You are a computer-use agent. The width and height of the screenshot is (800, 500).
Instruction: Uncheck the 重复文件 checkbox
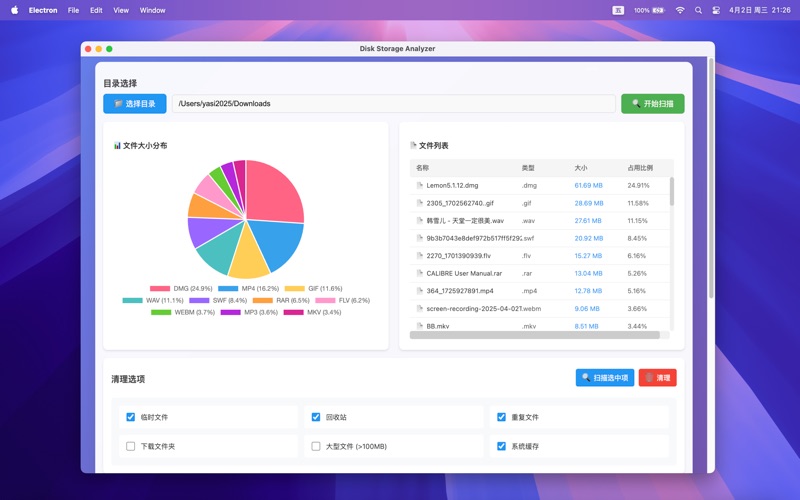click(x=502, y=417)
